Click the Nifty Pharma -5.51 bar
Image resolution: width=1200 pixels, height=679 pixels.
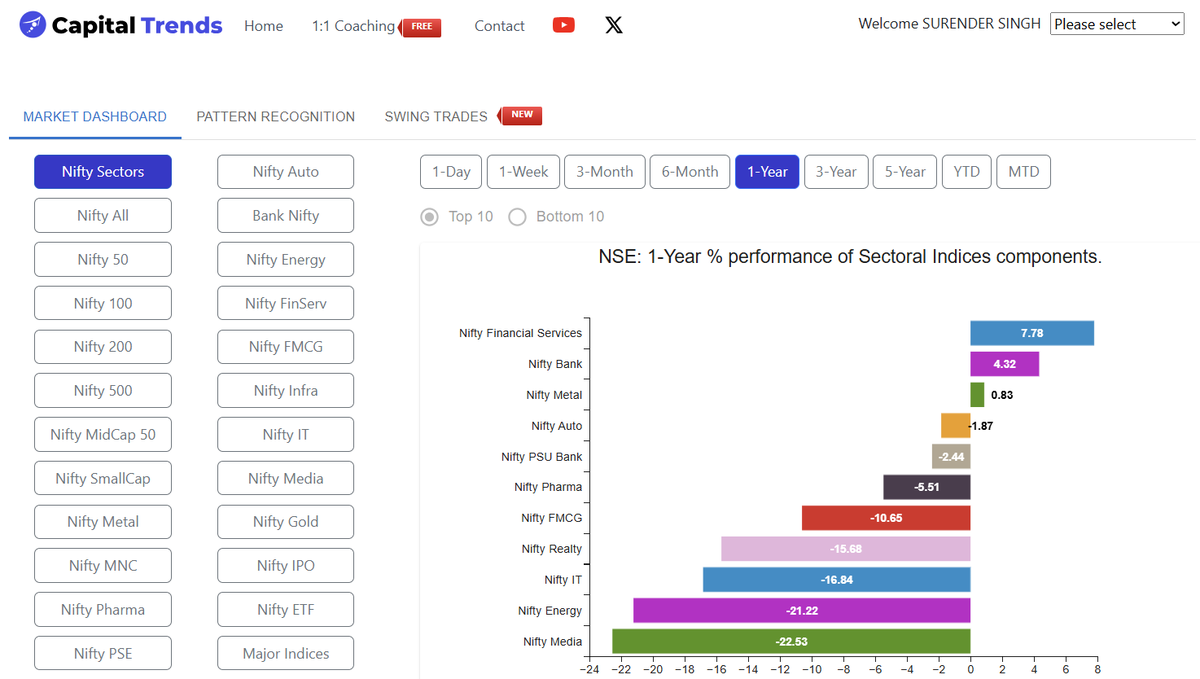point(927,487)
